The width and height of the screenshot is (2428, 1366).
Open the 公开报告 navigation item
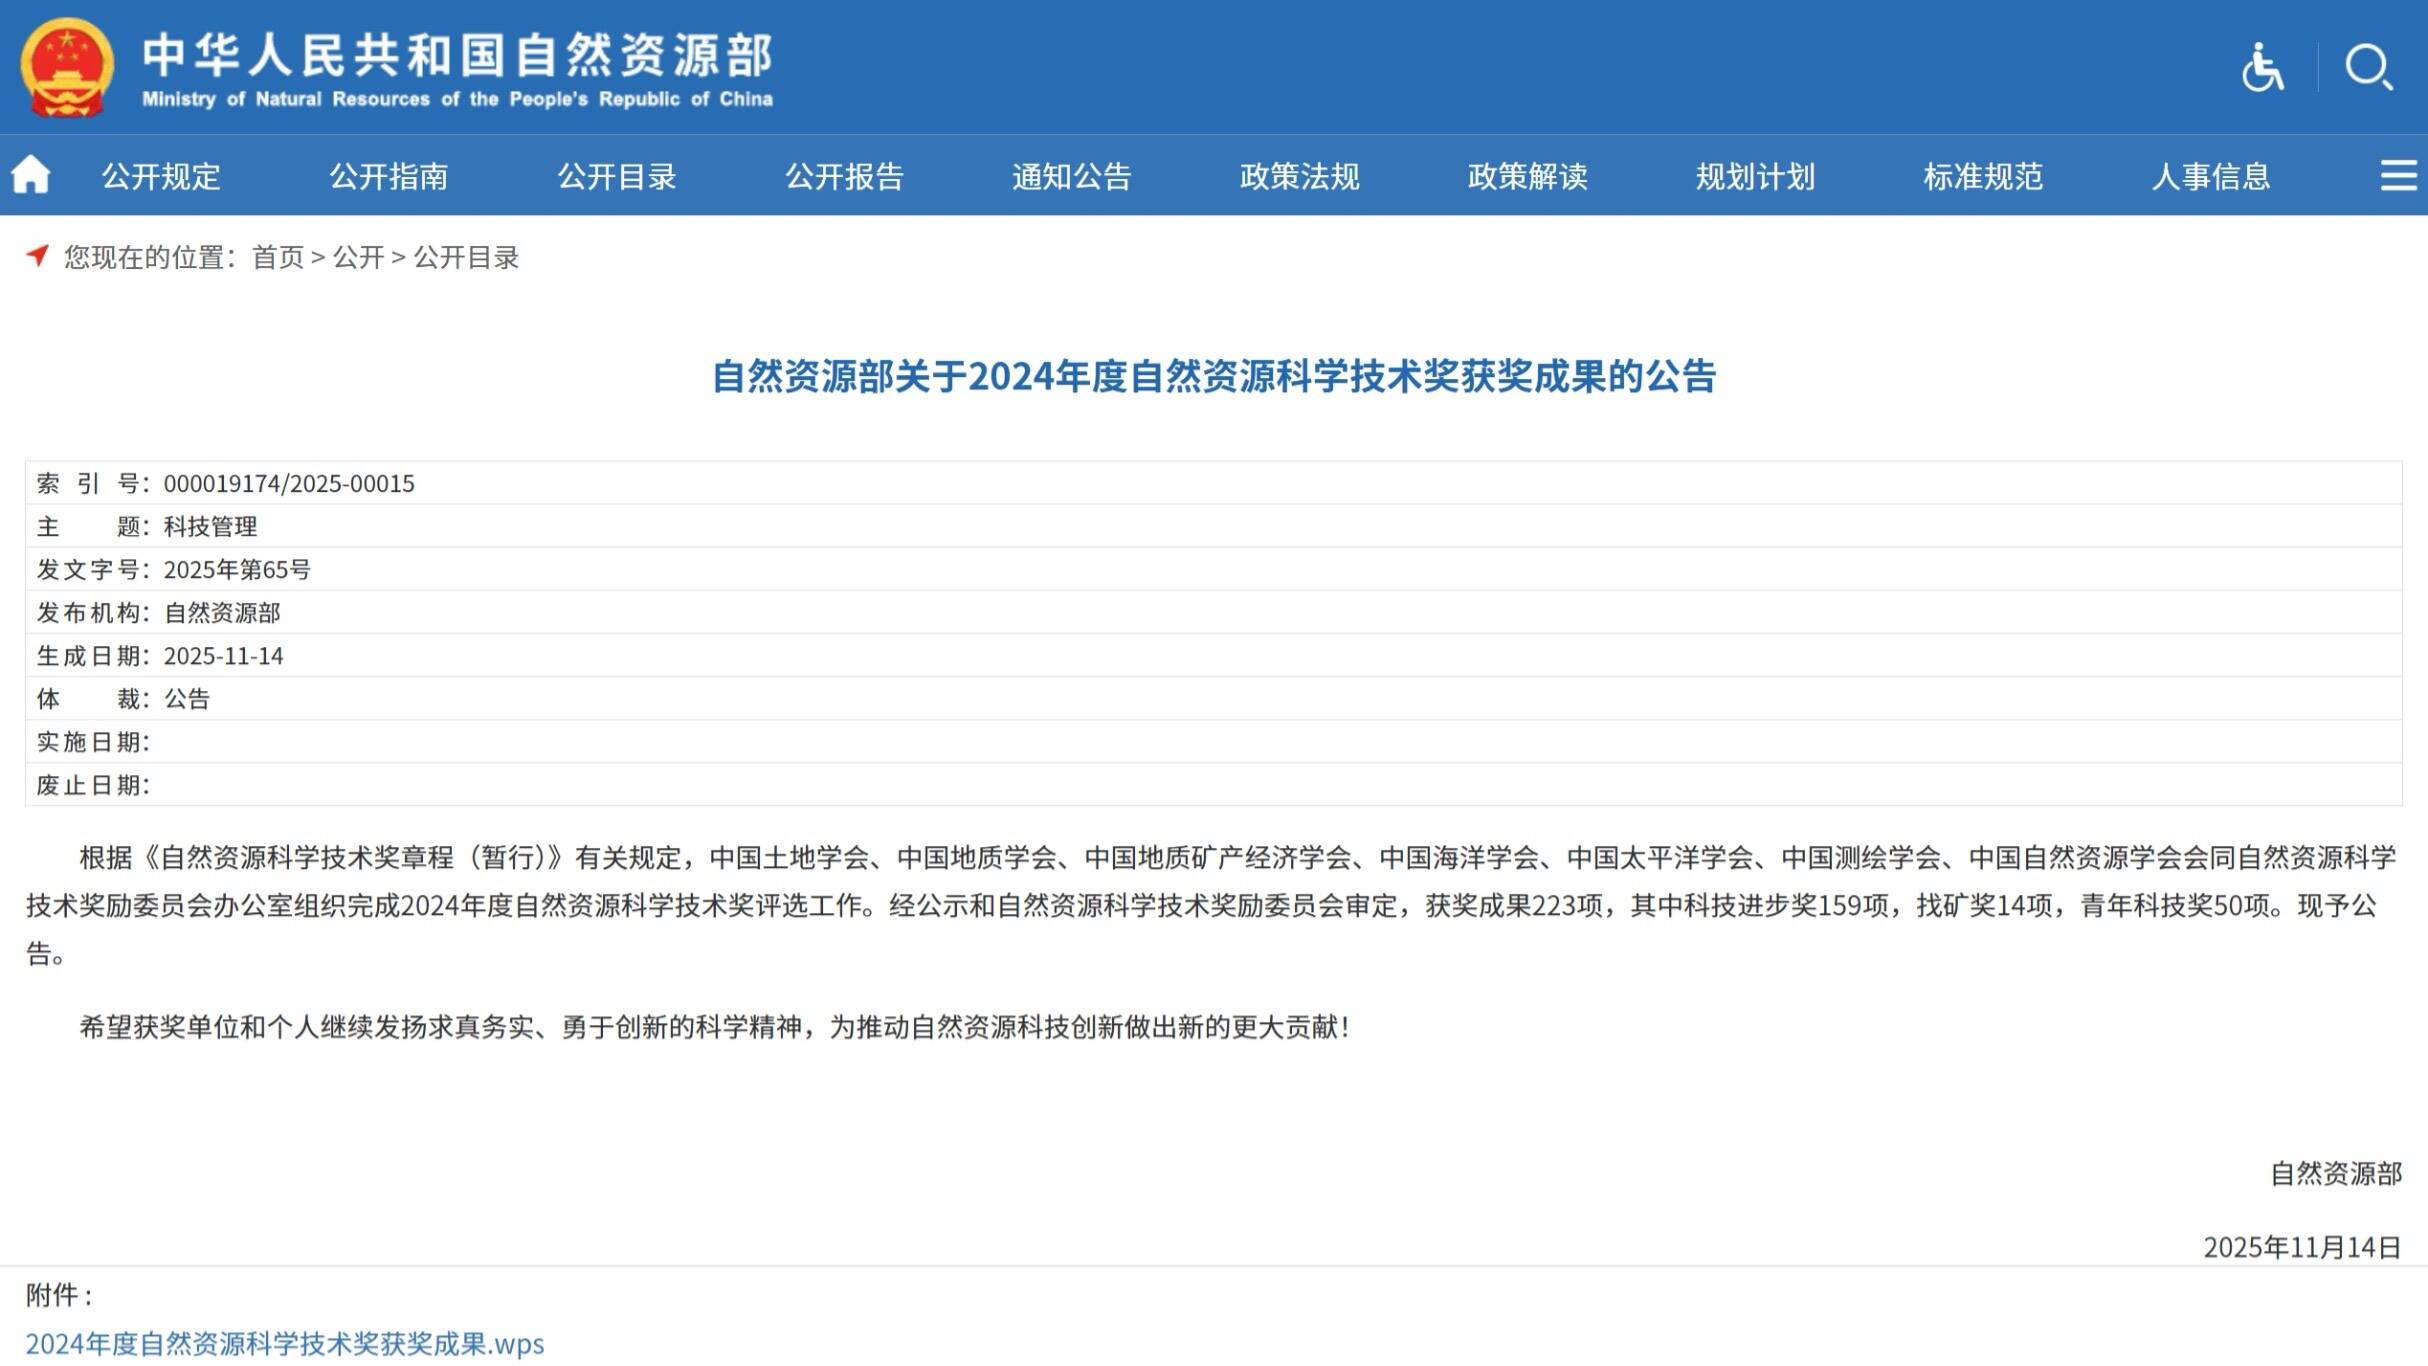click(843, 175)
